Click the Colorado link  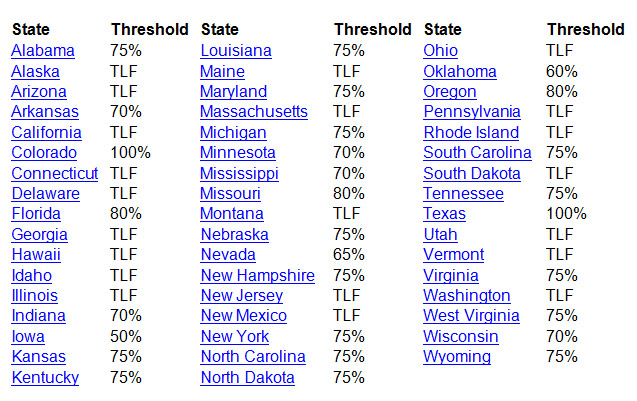click(x=44, y=153)
